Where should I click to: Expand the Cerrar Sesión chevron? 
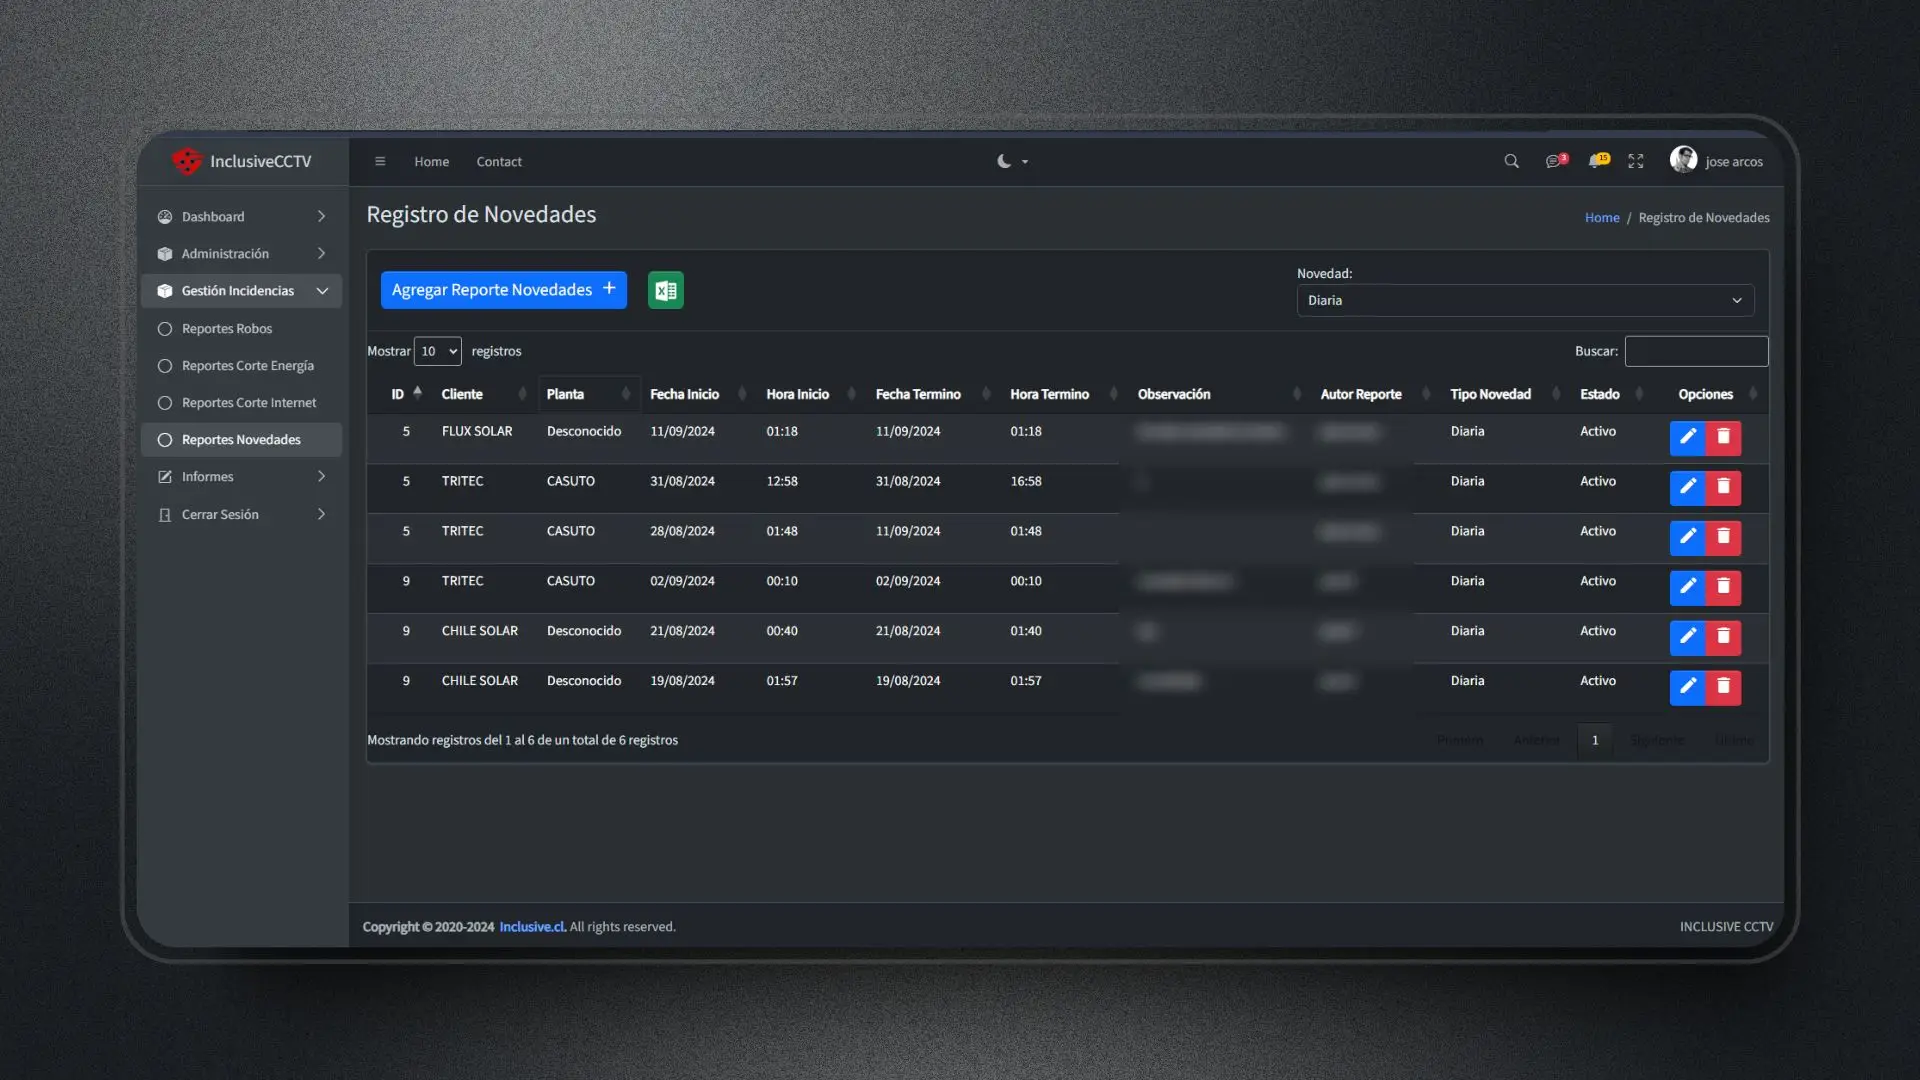tap(321, 514)
